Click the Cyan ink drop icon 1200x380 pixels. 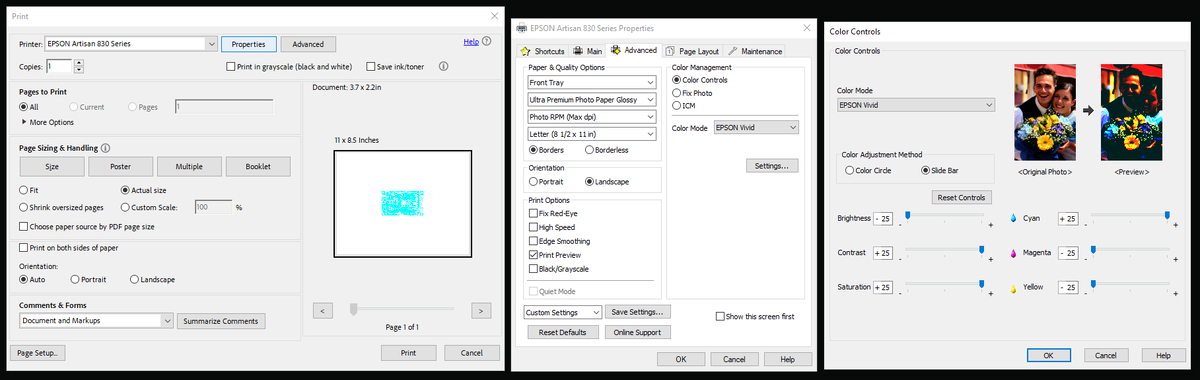tap(1015, 218)
